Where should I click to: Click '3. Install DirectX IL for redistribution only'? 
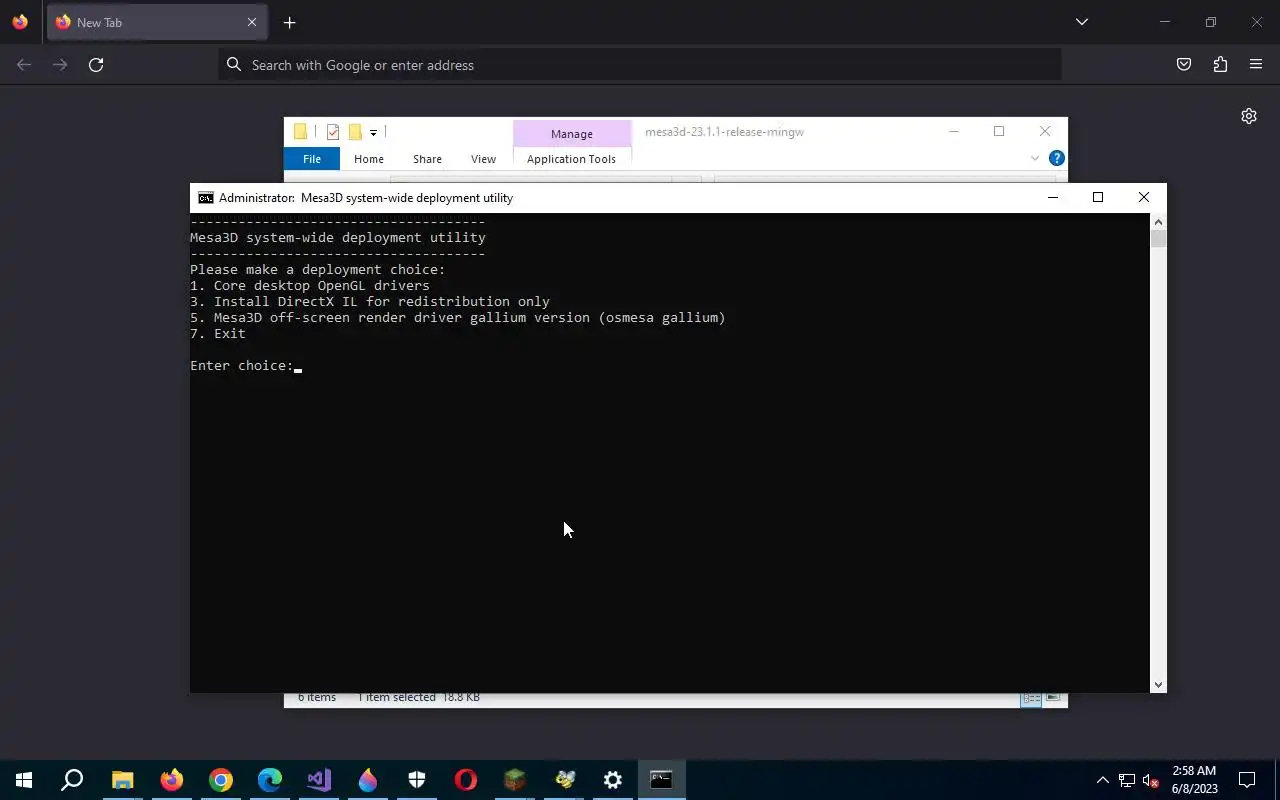pyautogui.click(x=370, y=301)
